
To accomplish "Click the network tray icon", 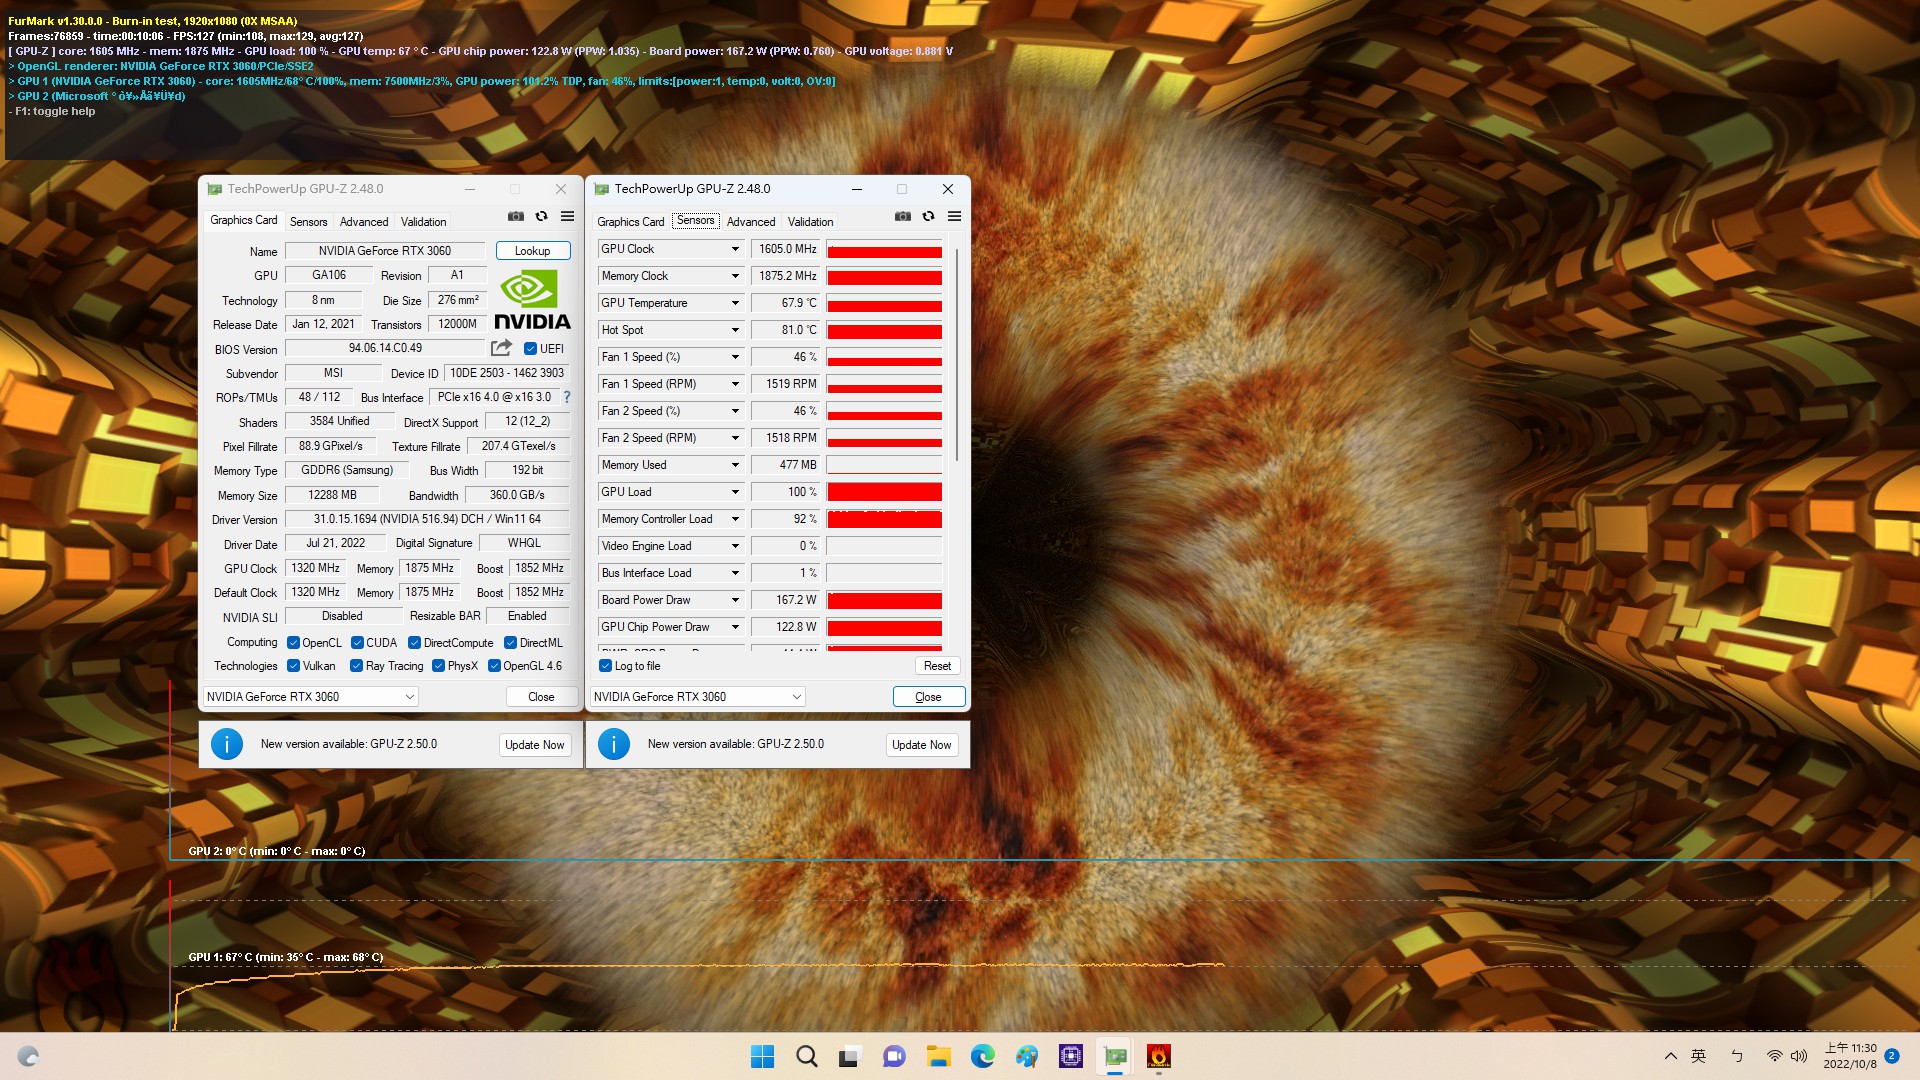I will pos(1774,1056).
